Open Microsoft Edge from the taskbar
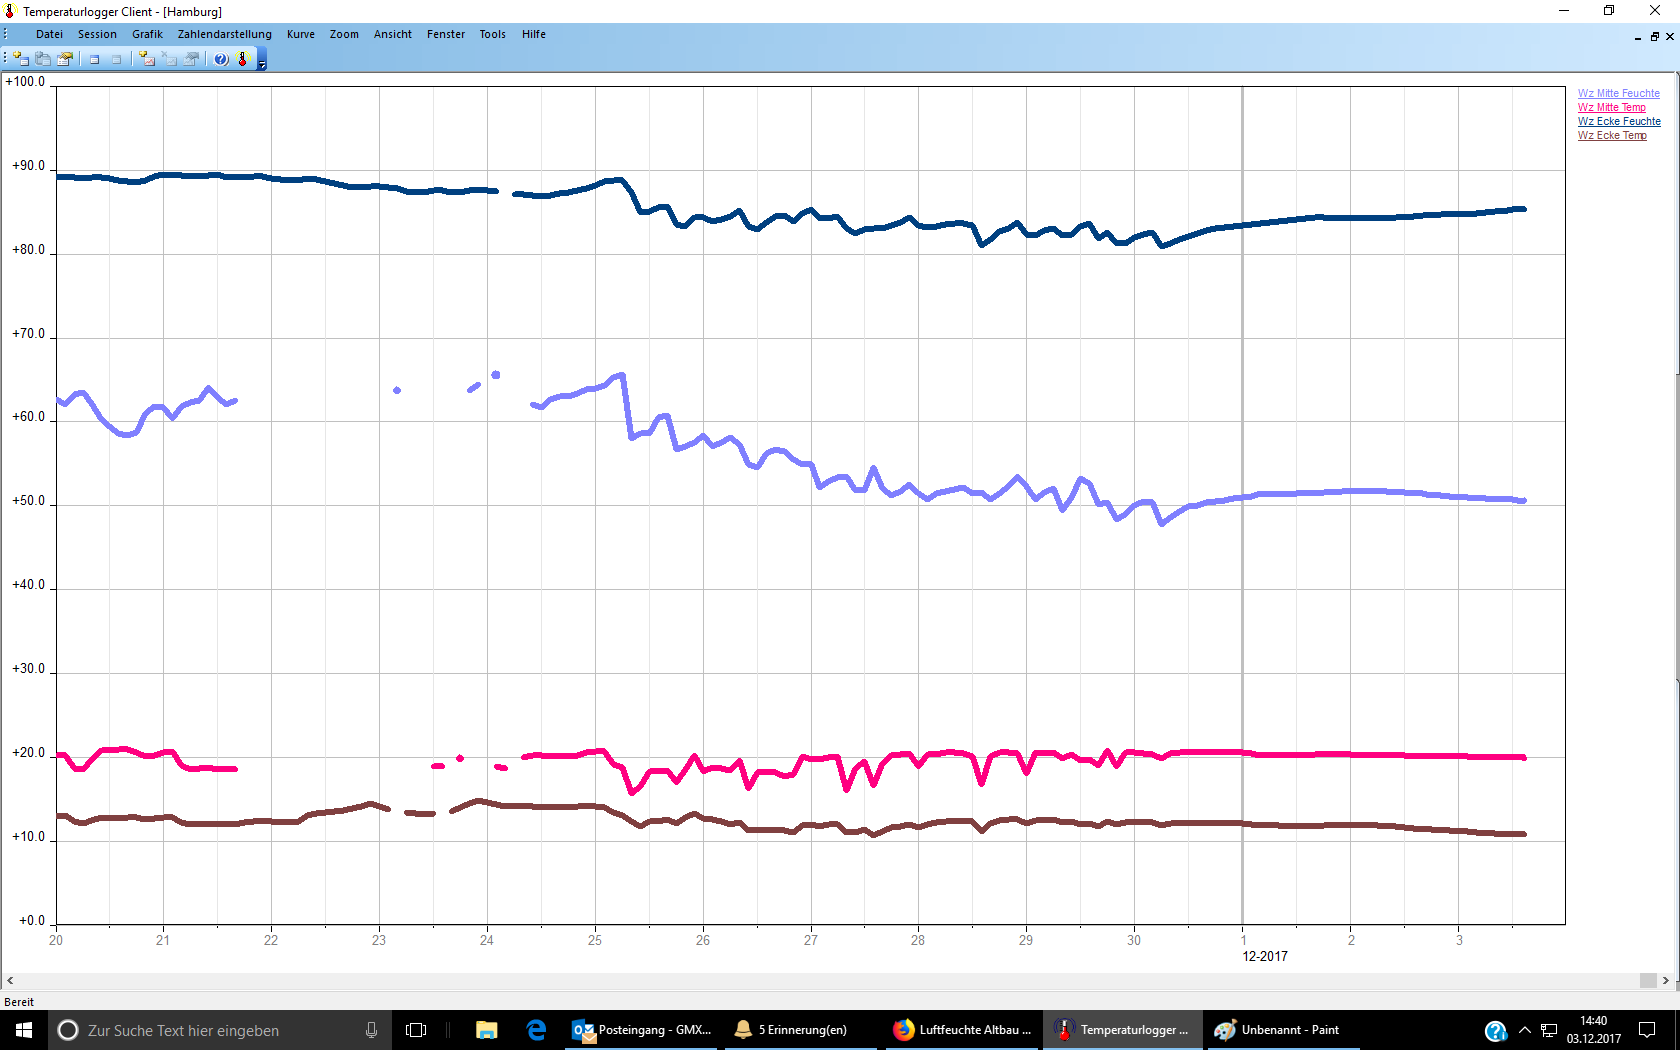Screen dimensions: 1680x1050 click(537, 1030)
